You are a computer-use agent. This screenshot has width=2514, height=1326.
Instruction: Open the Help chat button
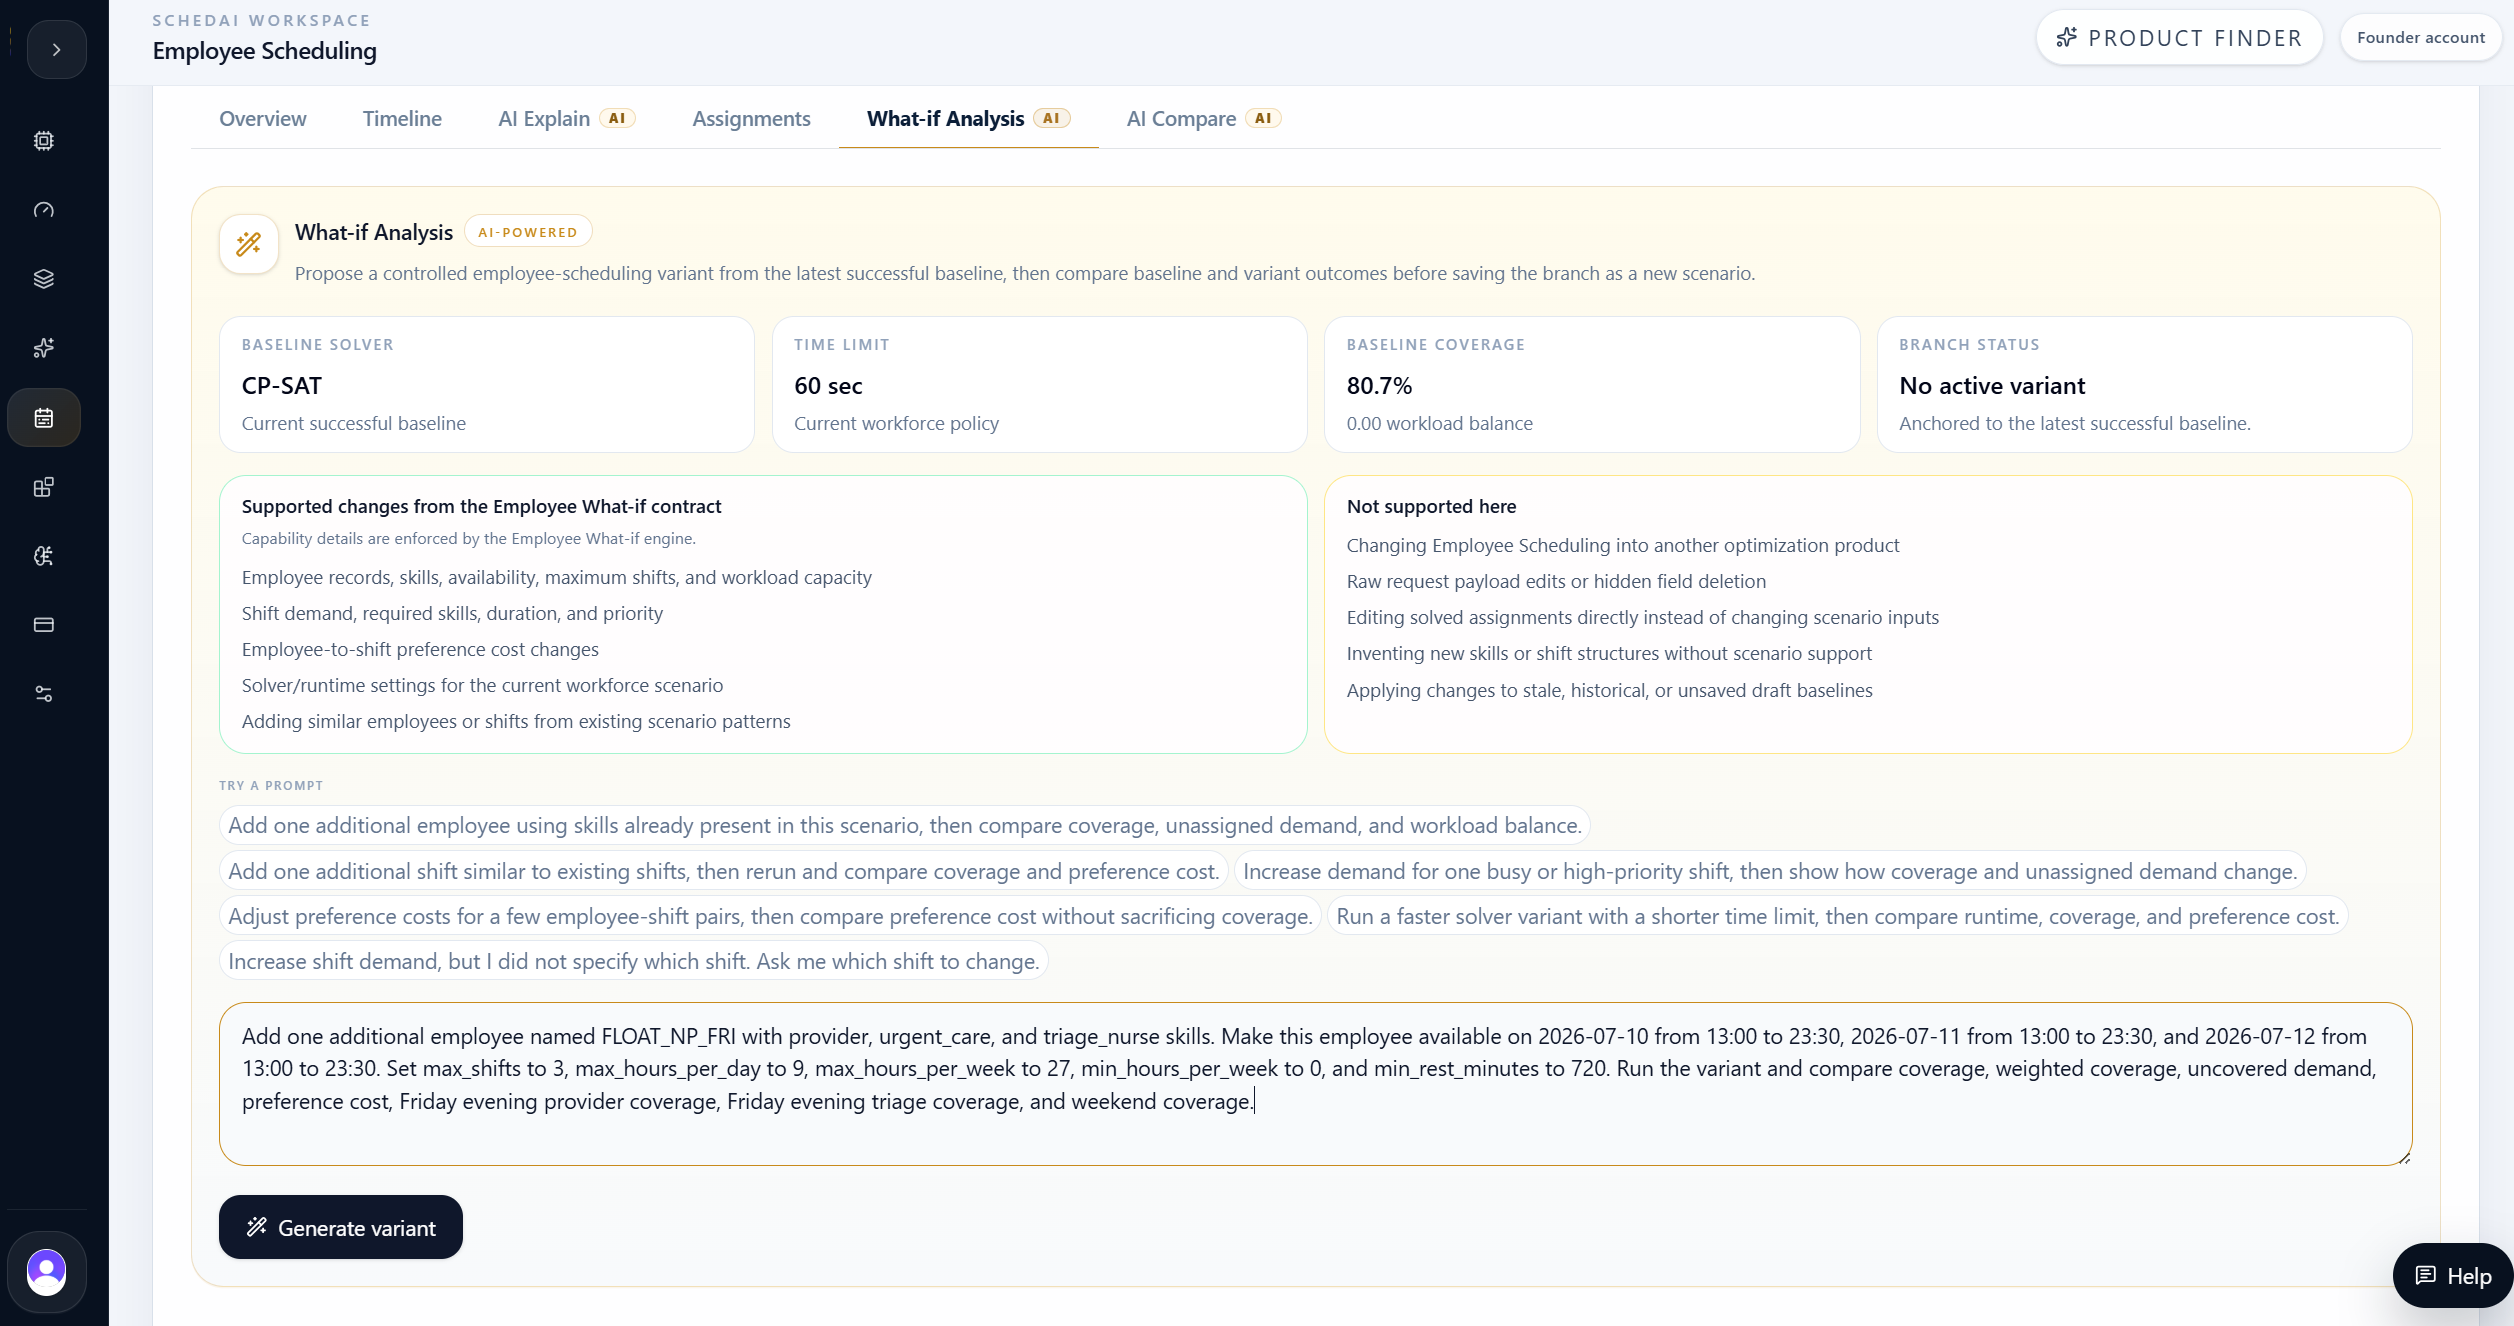pyautogui.click(x=2452, y=1276)
